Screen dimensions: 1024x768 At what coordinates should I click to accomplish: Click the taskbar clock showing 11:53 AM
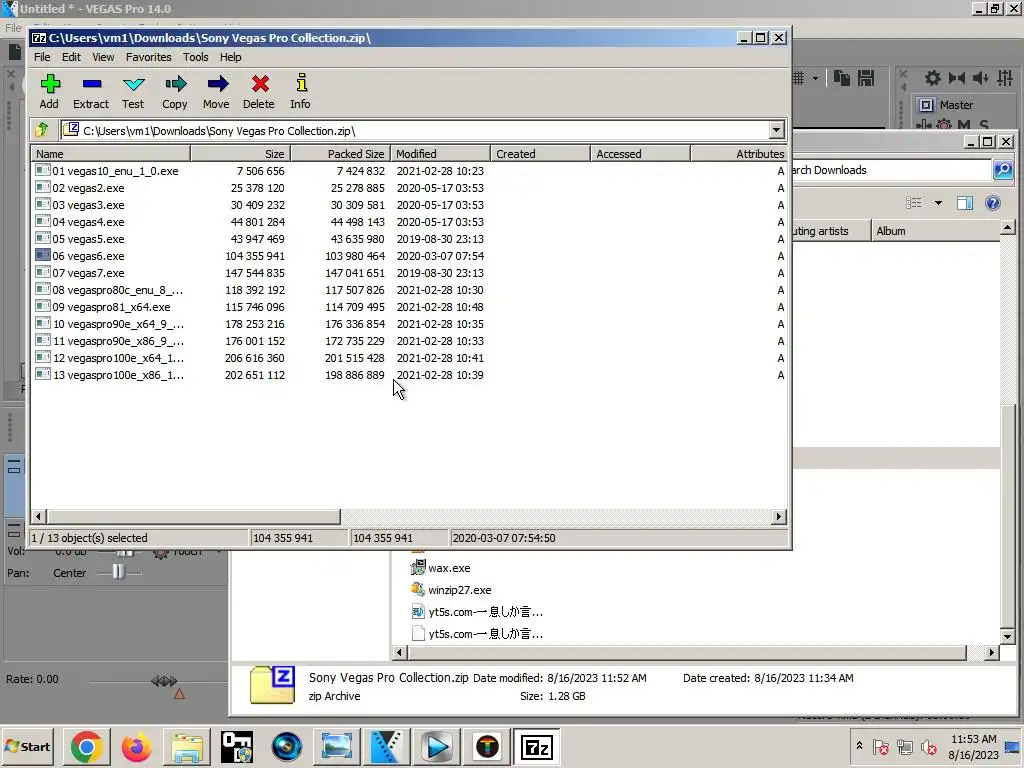point(973,746)
